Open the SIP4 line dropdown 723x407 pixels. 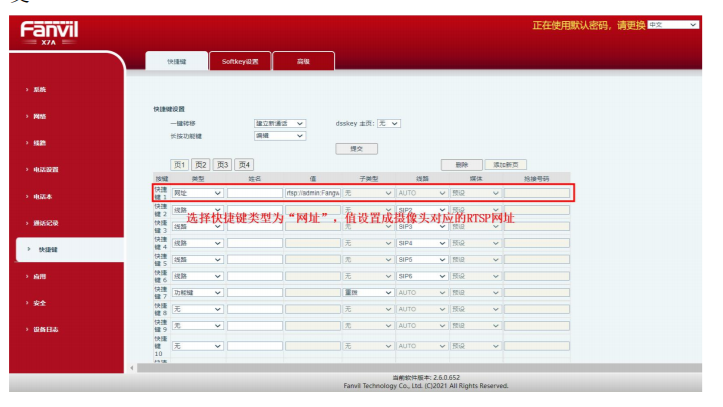click(x=421, y=243)
